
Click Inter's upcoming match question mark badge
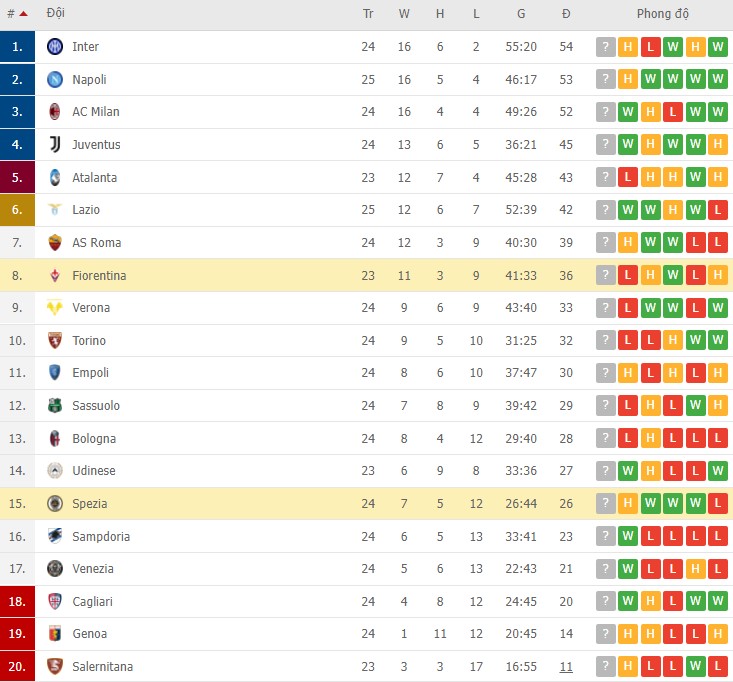[606, 47]
